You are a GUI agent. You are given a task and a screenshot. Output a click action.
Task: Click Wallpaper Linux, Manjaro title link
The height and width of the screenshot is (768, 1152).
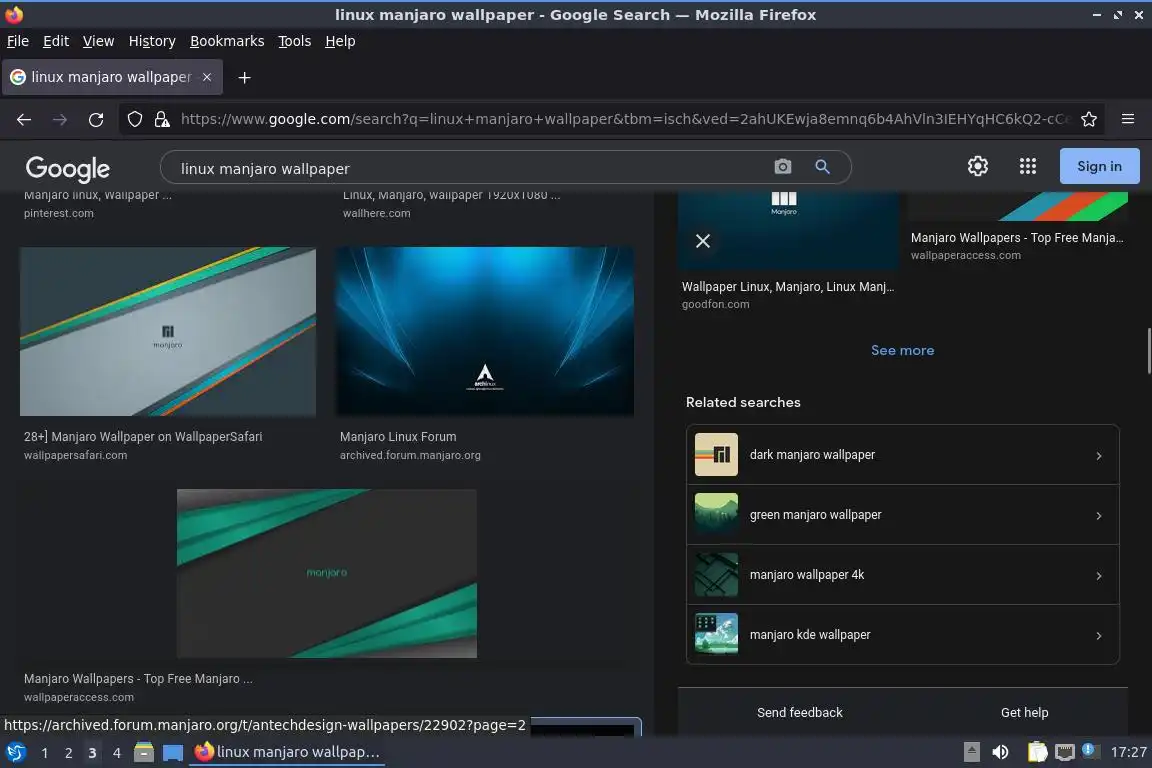coord(788,287)
